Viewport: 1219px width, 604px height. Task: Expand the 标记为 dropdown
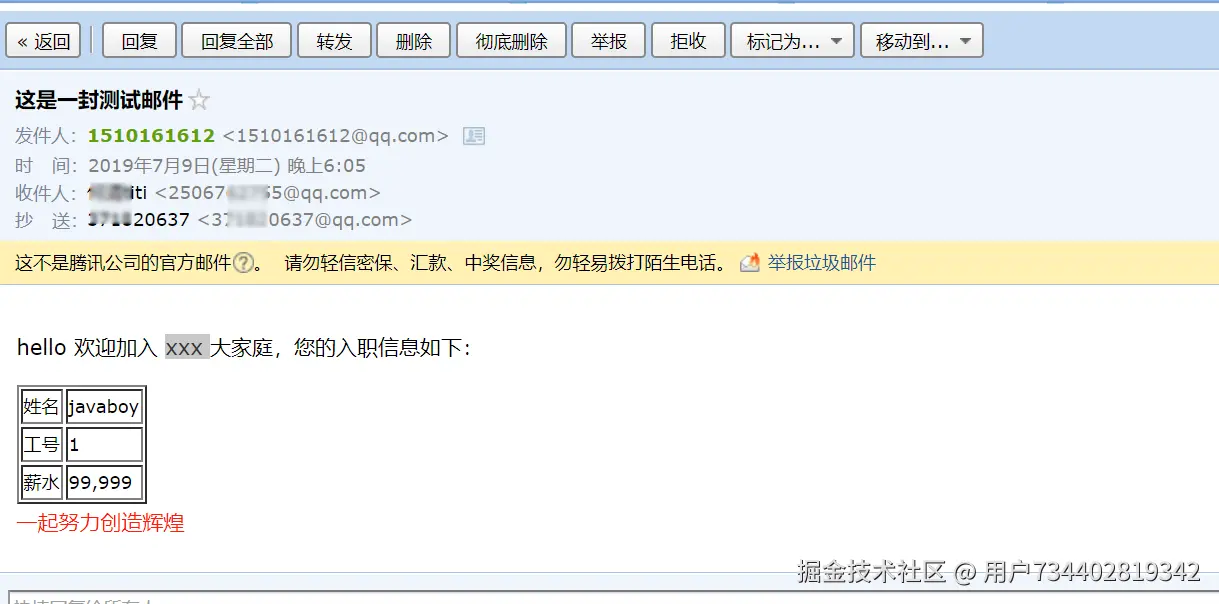tap(793, 41)
